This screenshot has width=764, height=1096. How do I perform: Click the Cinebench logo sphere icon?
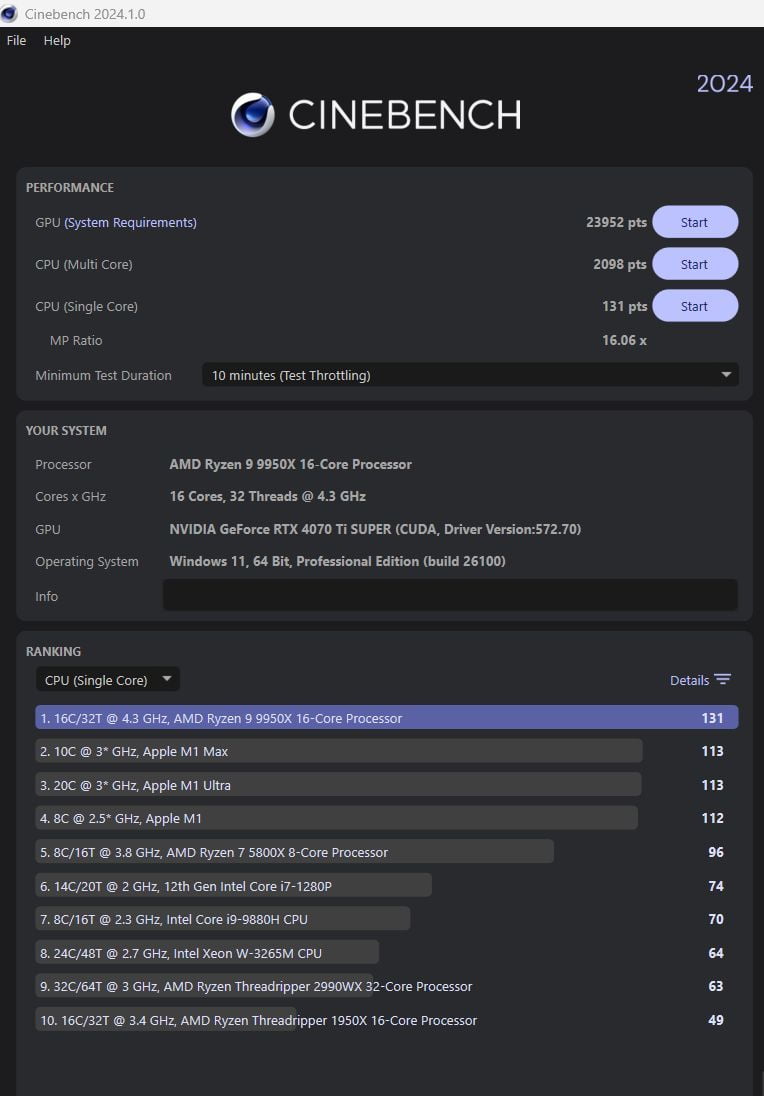(x=252, y=115)
